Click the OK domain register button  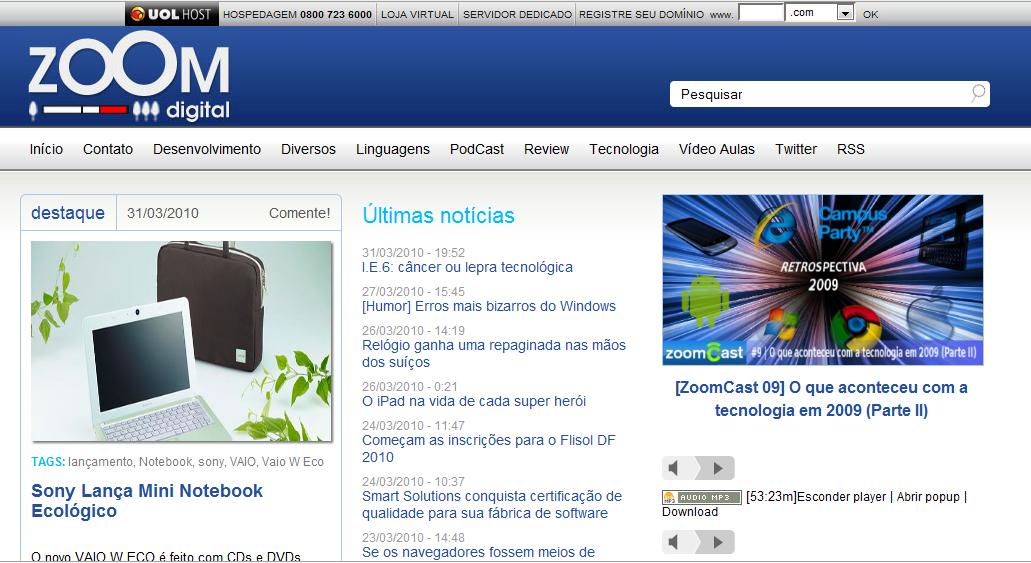(871, 14)
